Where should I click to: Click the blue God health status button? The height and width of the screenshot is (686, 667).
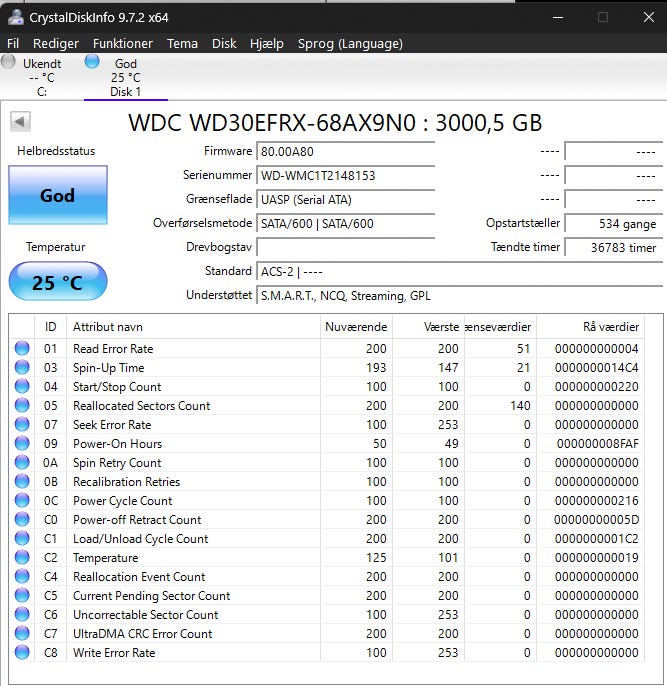click(57, 195)
